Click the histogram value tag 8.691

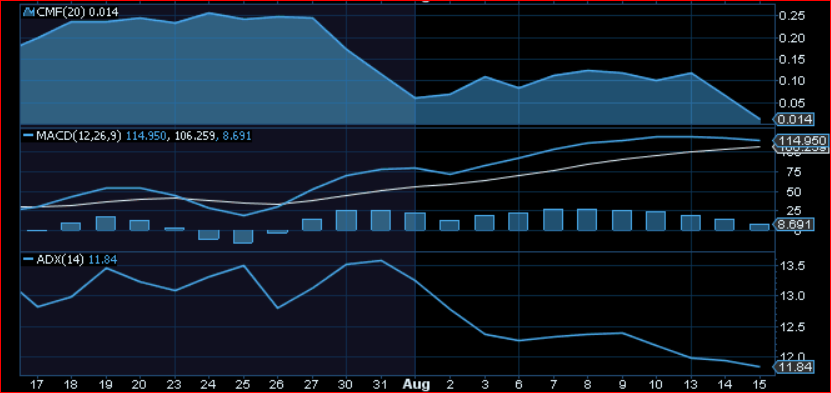[795, 225]
